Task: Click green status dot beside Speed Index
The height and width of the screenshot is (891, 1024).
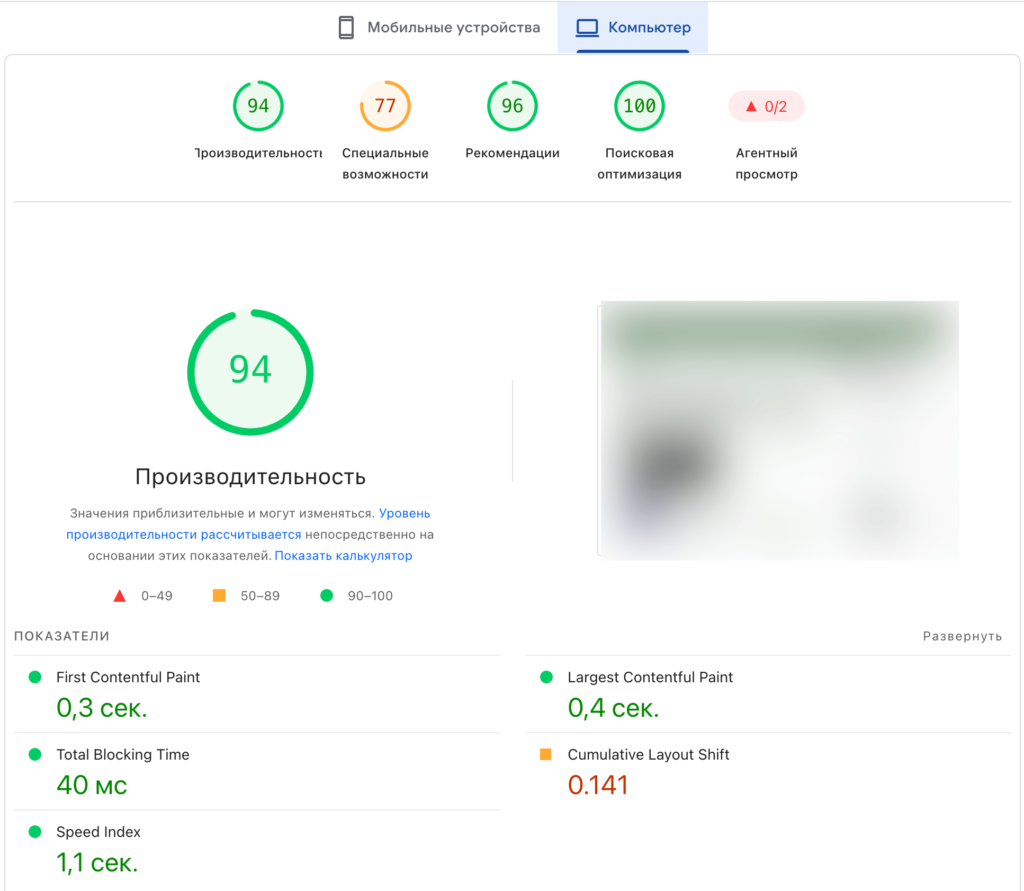Action: (35, 832)
